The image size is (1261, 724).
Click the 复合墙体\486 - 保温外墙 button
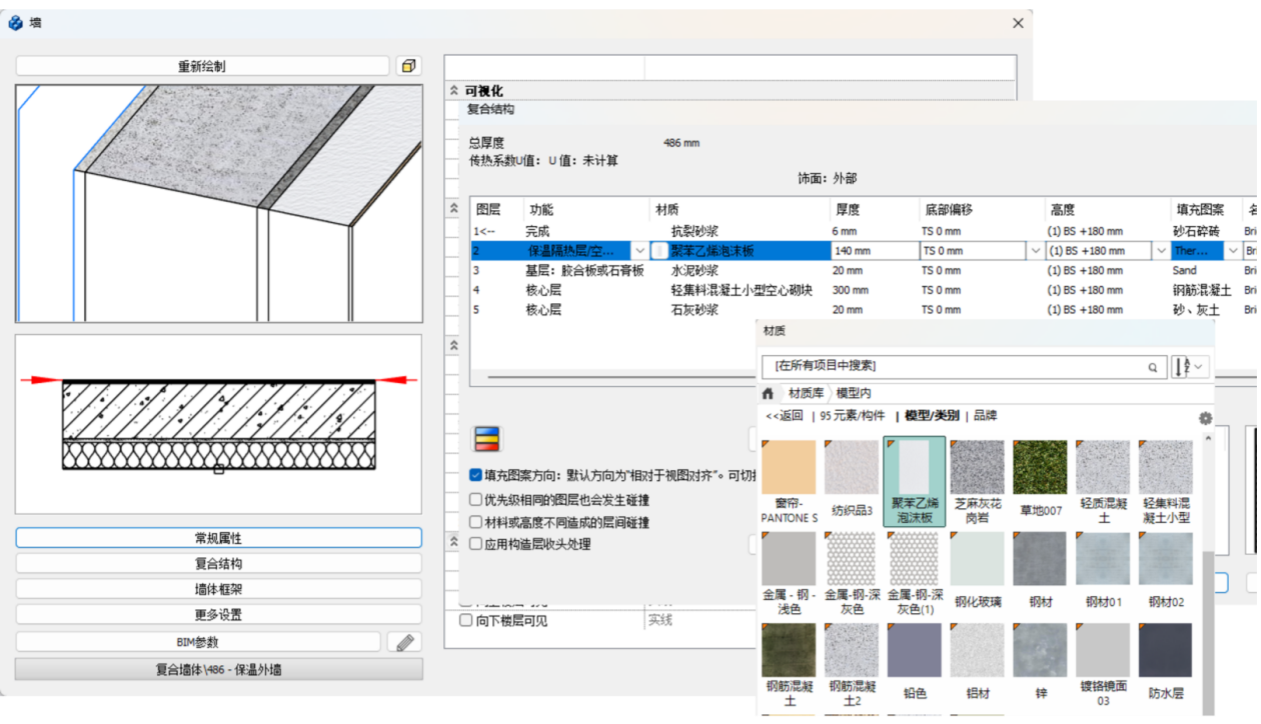click(x=218, y=669)
